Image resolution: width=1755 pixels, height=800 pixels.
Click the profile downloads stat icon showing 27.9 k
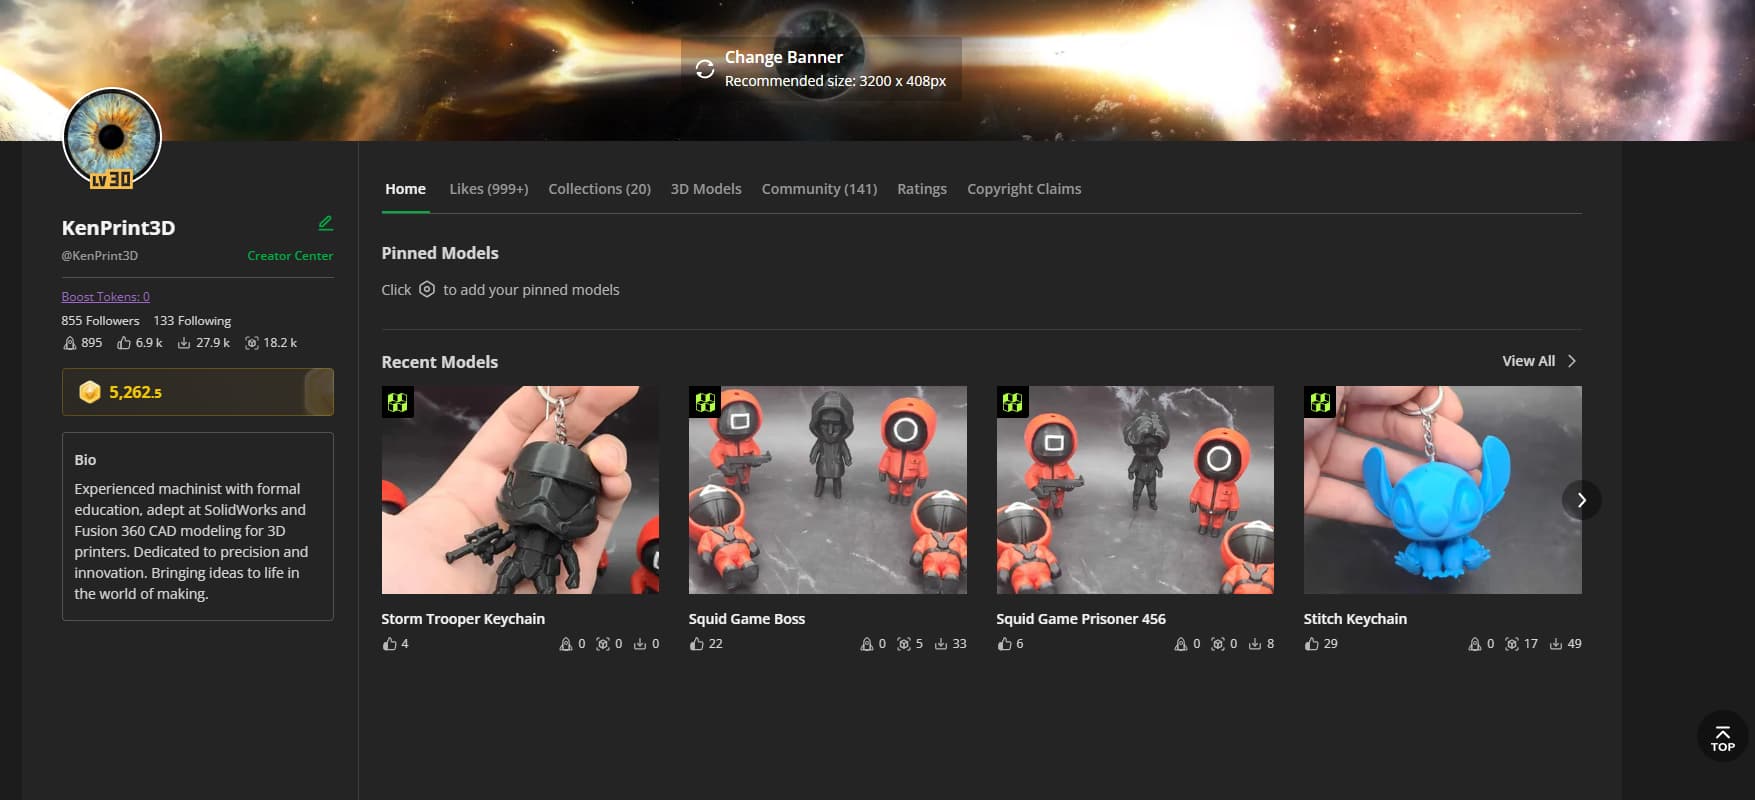click(184, 343)
